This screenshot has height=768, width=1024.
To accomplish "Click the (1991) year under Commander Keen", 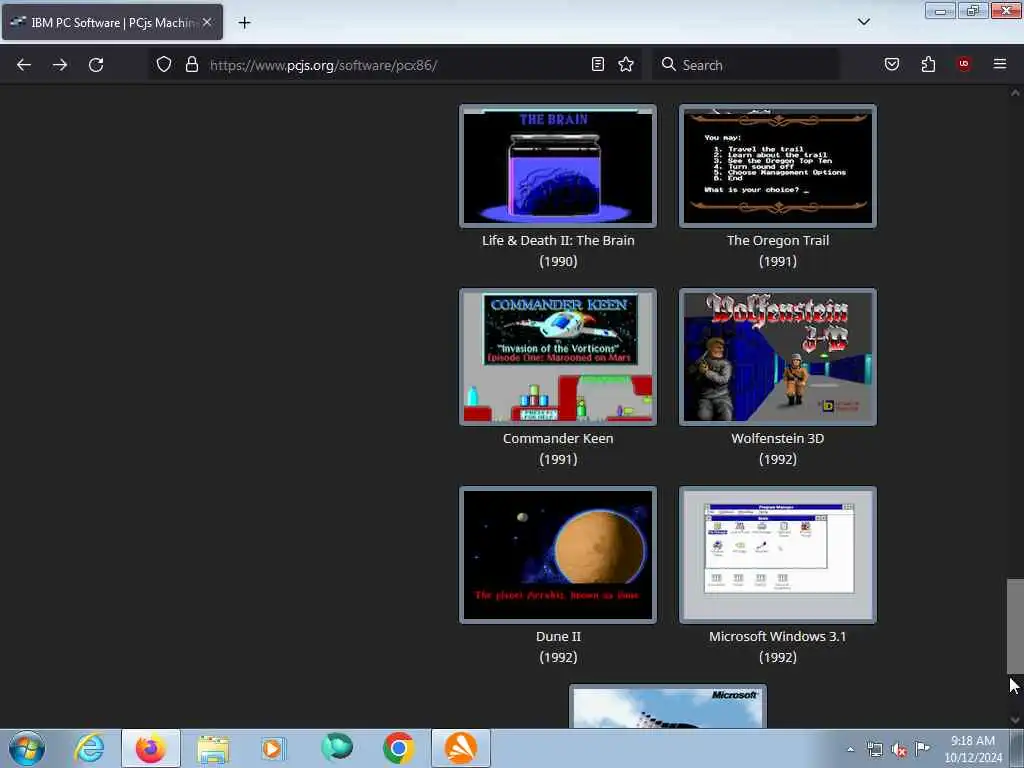I will tap(558, 459).
